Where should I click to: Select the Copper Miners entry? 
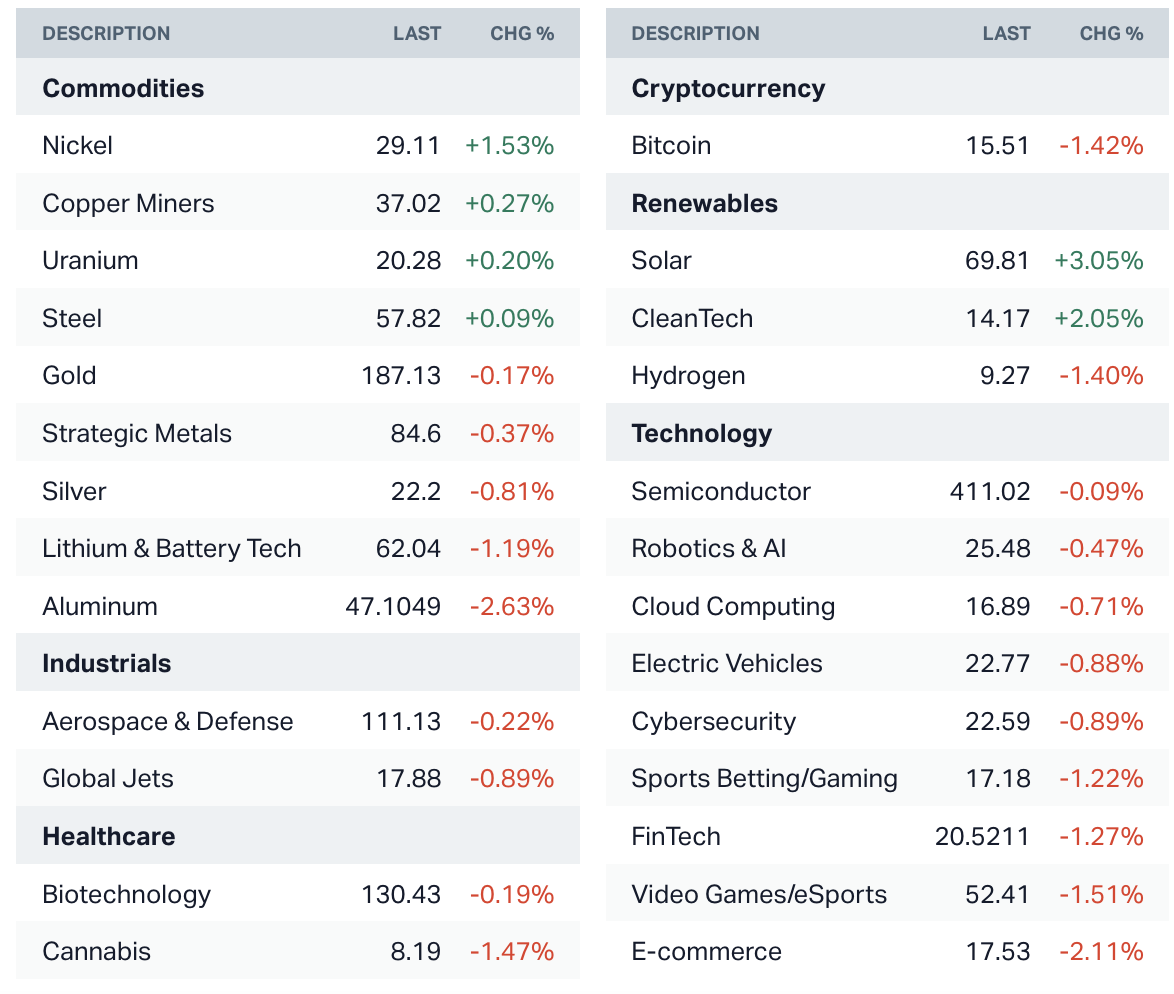point(128,204)
